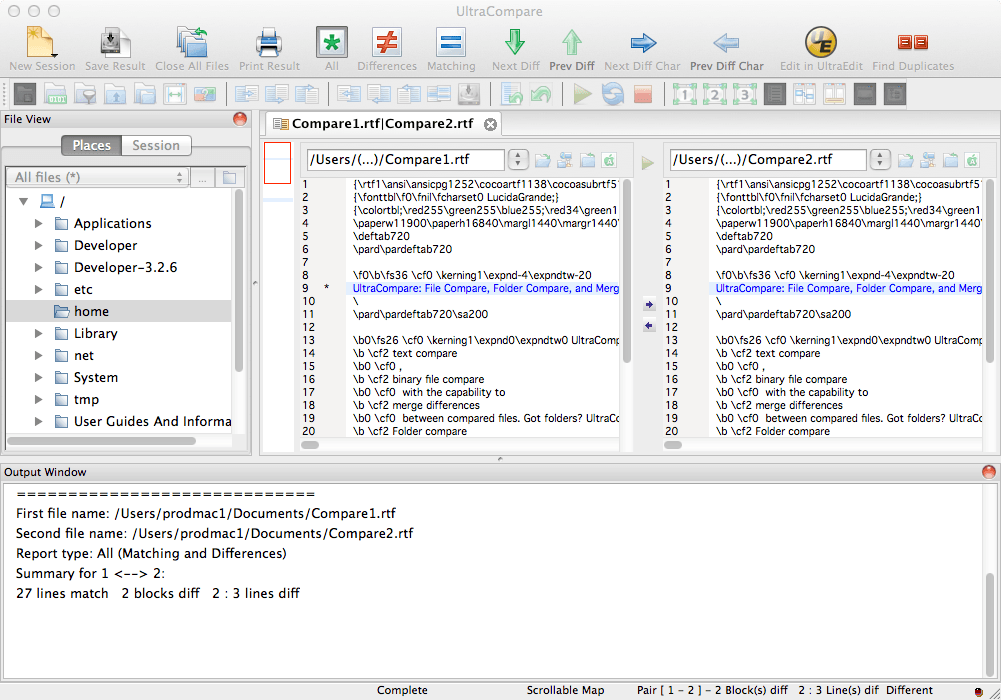Click the red stop icon

pyautogui.click(x=643, y=94)
